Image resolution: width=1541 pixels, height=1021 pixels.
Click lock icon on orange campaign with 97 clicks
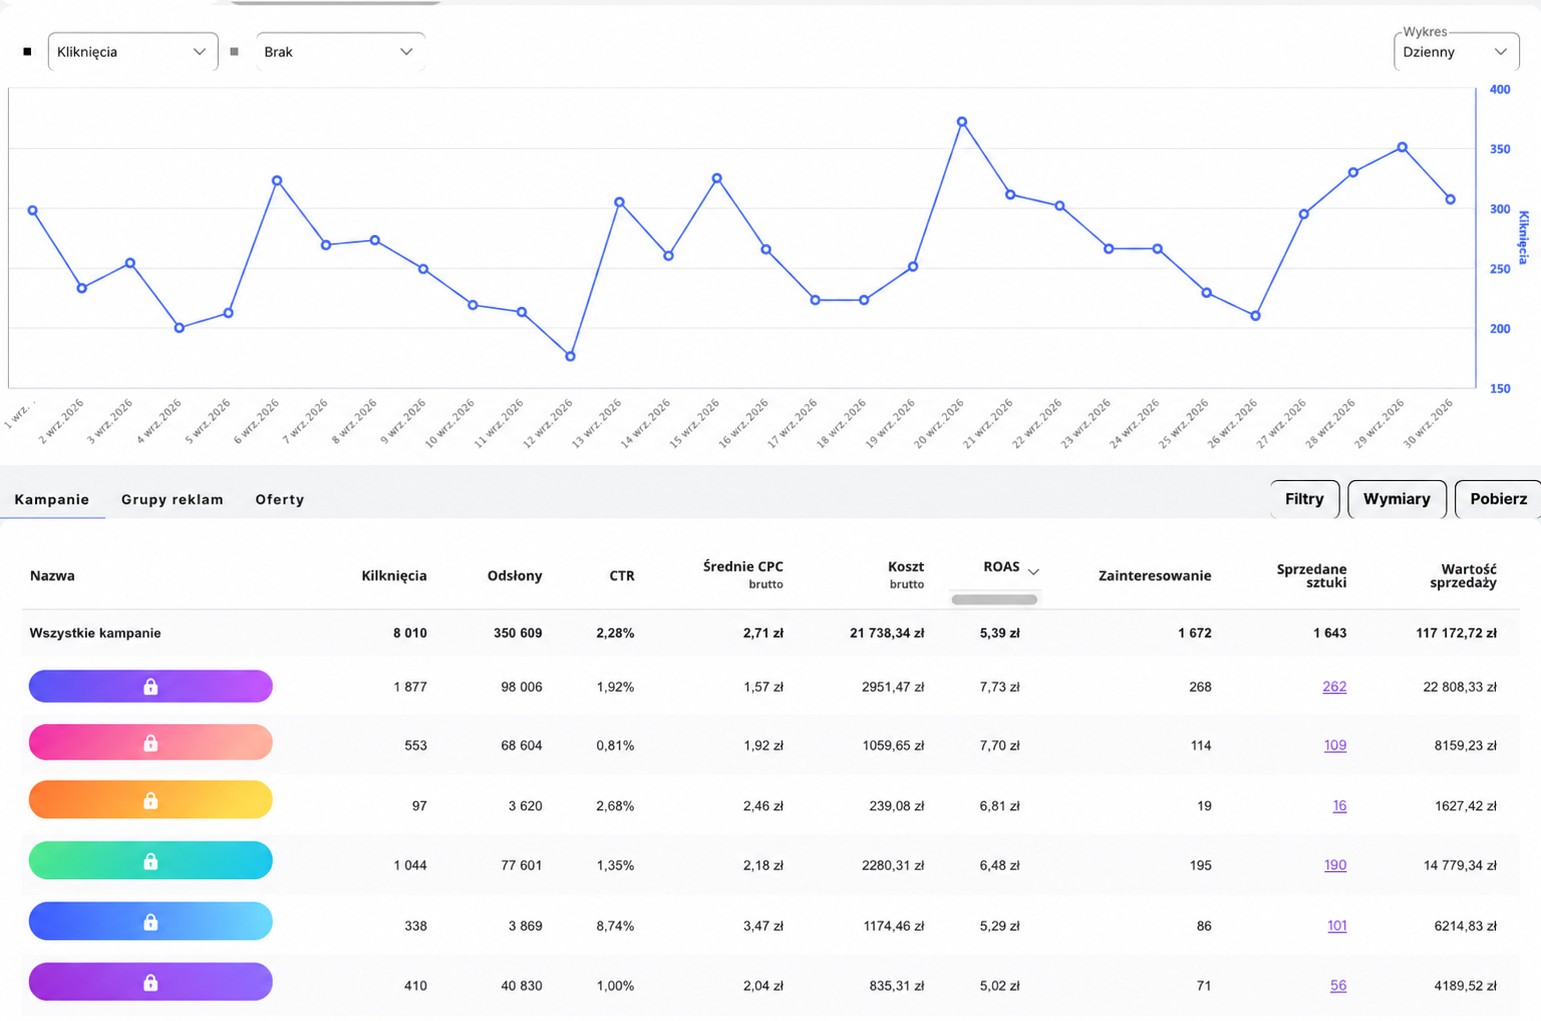click(150, 800)
